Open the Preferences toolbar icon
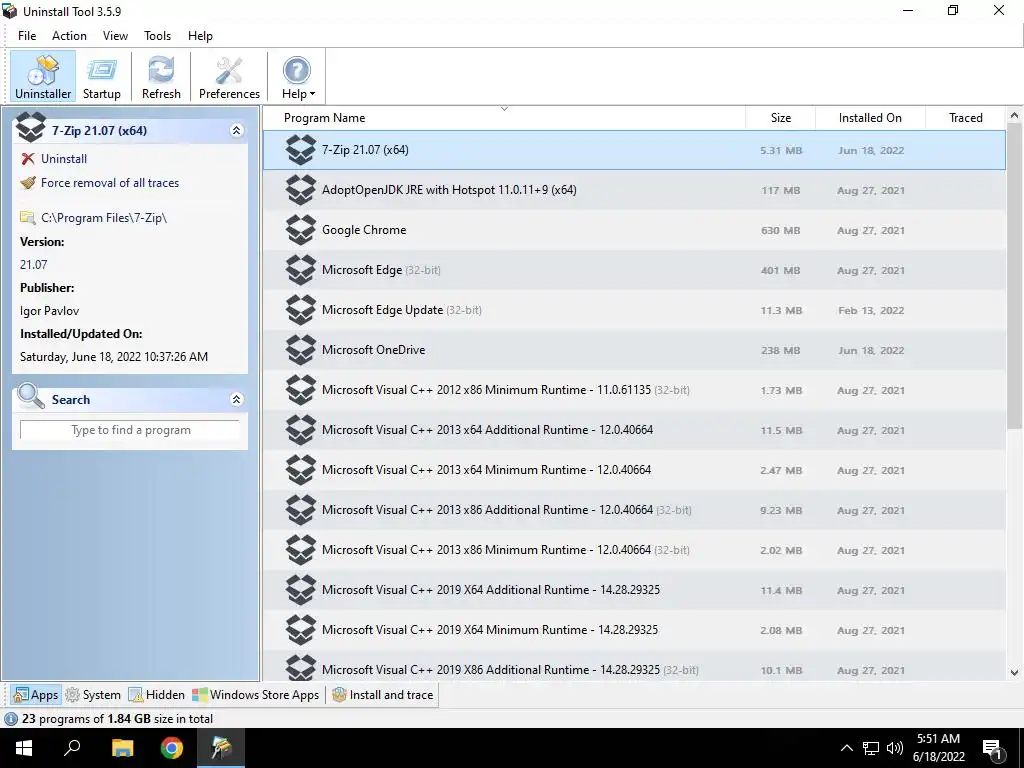 coord(229,77)
